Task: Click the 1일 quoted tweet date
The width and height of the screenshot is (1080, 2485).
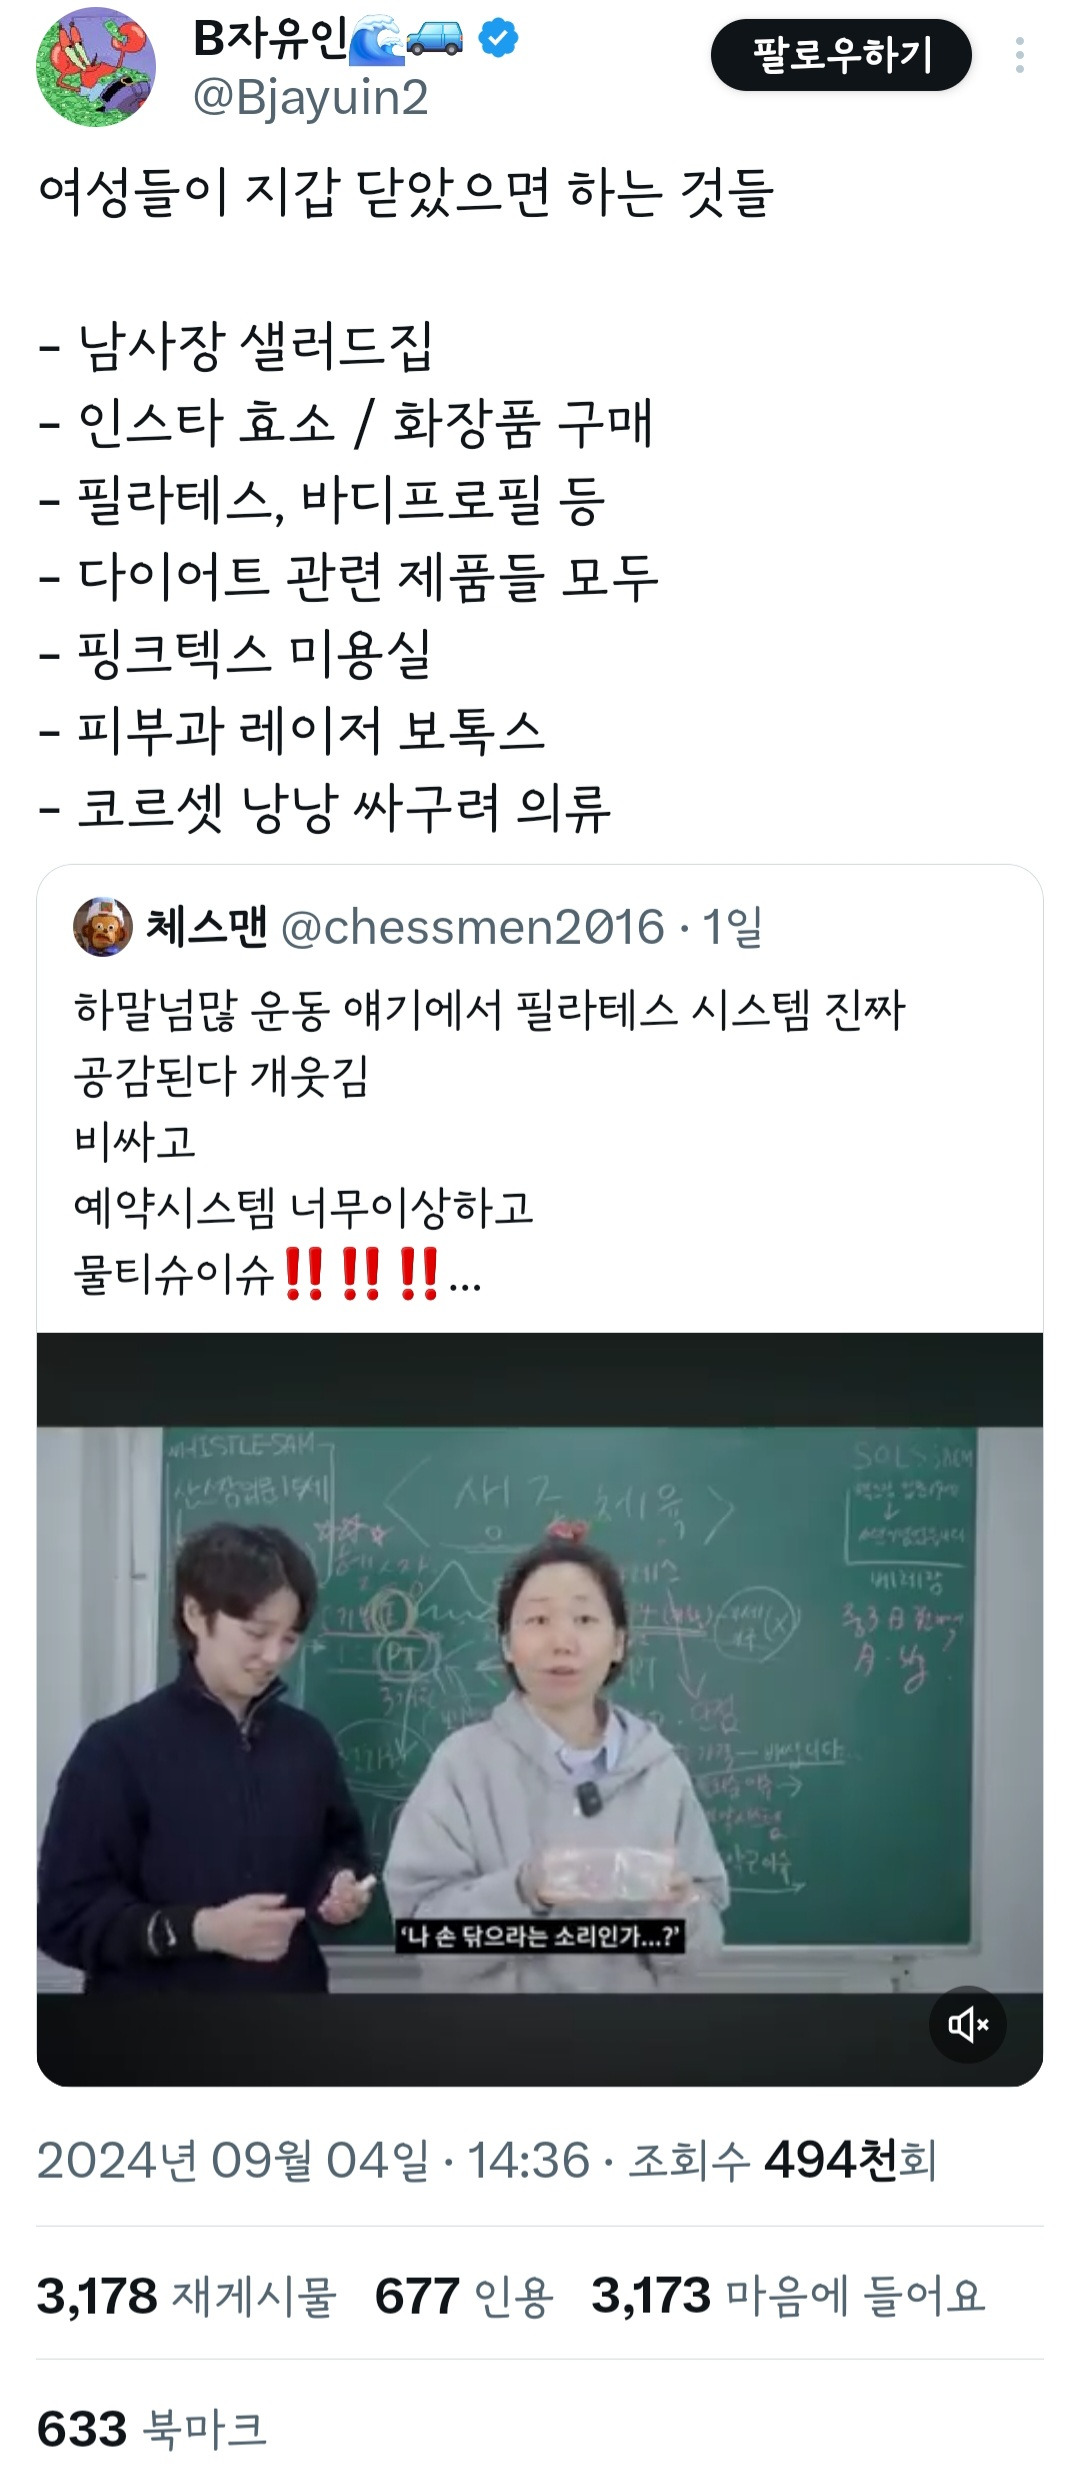Action: click(732, 927)
